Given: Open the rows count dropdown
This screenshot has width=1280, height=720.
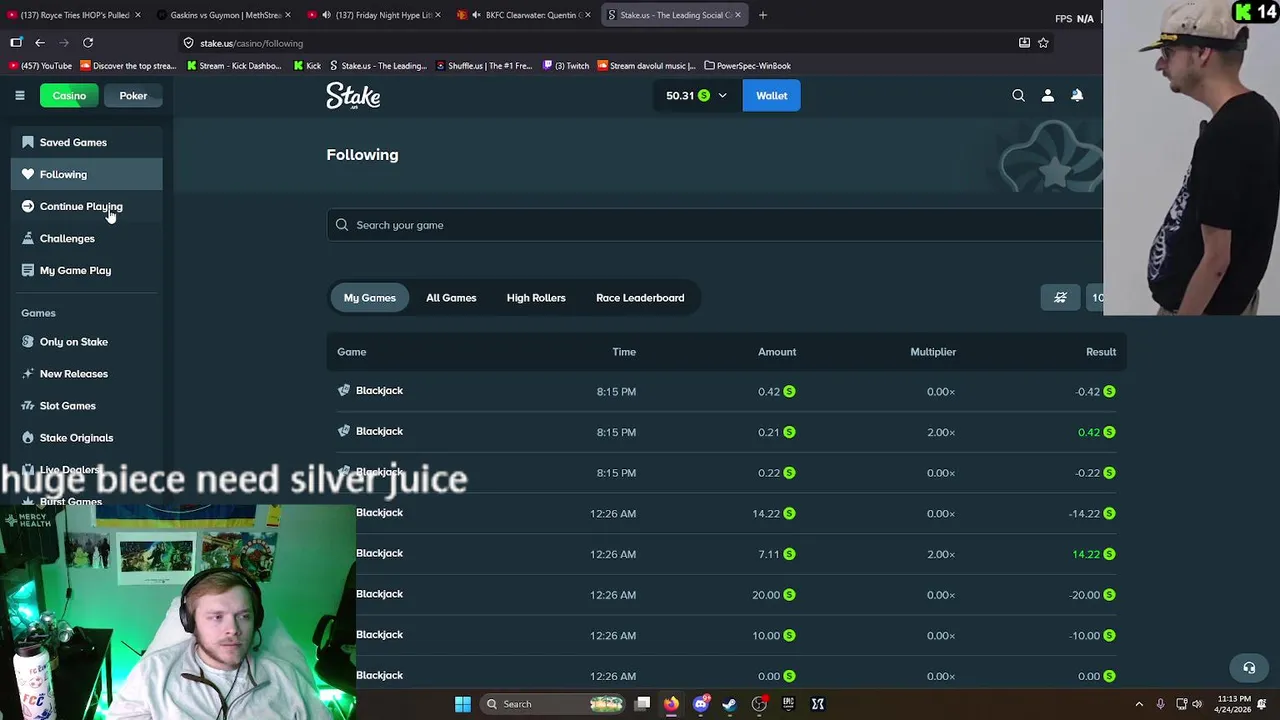Looking at the screenshot, I should point(1097,297).
